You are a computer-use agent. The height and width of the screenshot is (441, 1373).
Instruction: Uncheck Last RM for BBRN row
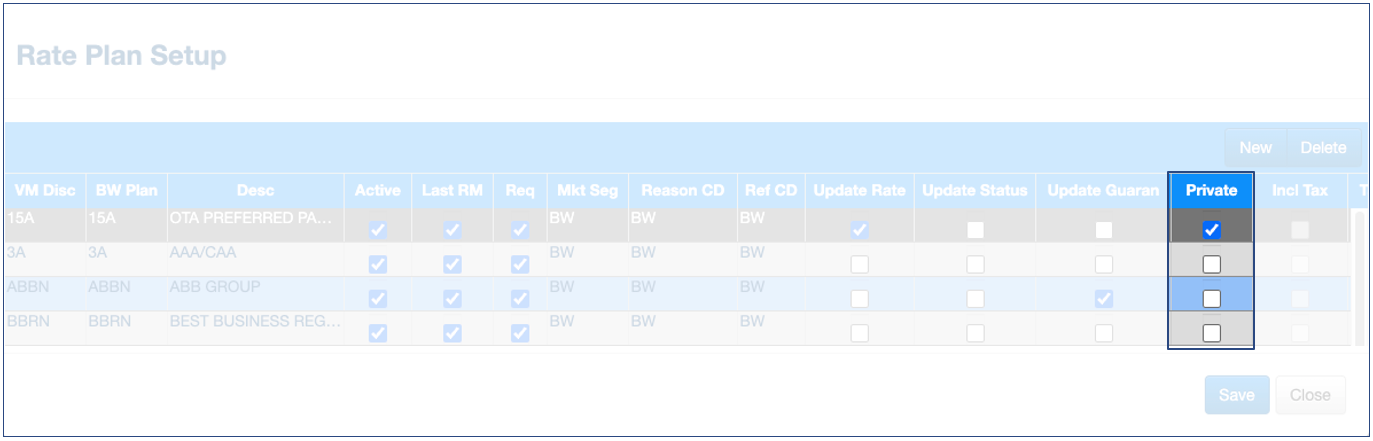[x=452, y=333]
